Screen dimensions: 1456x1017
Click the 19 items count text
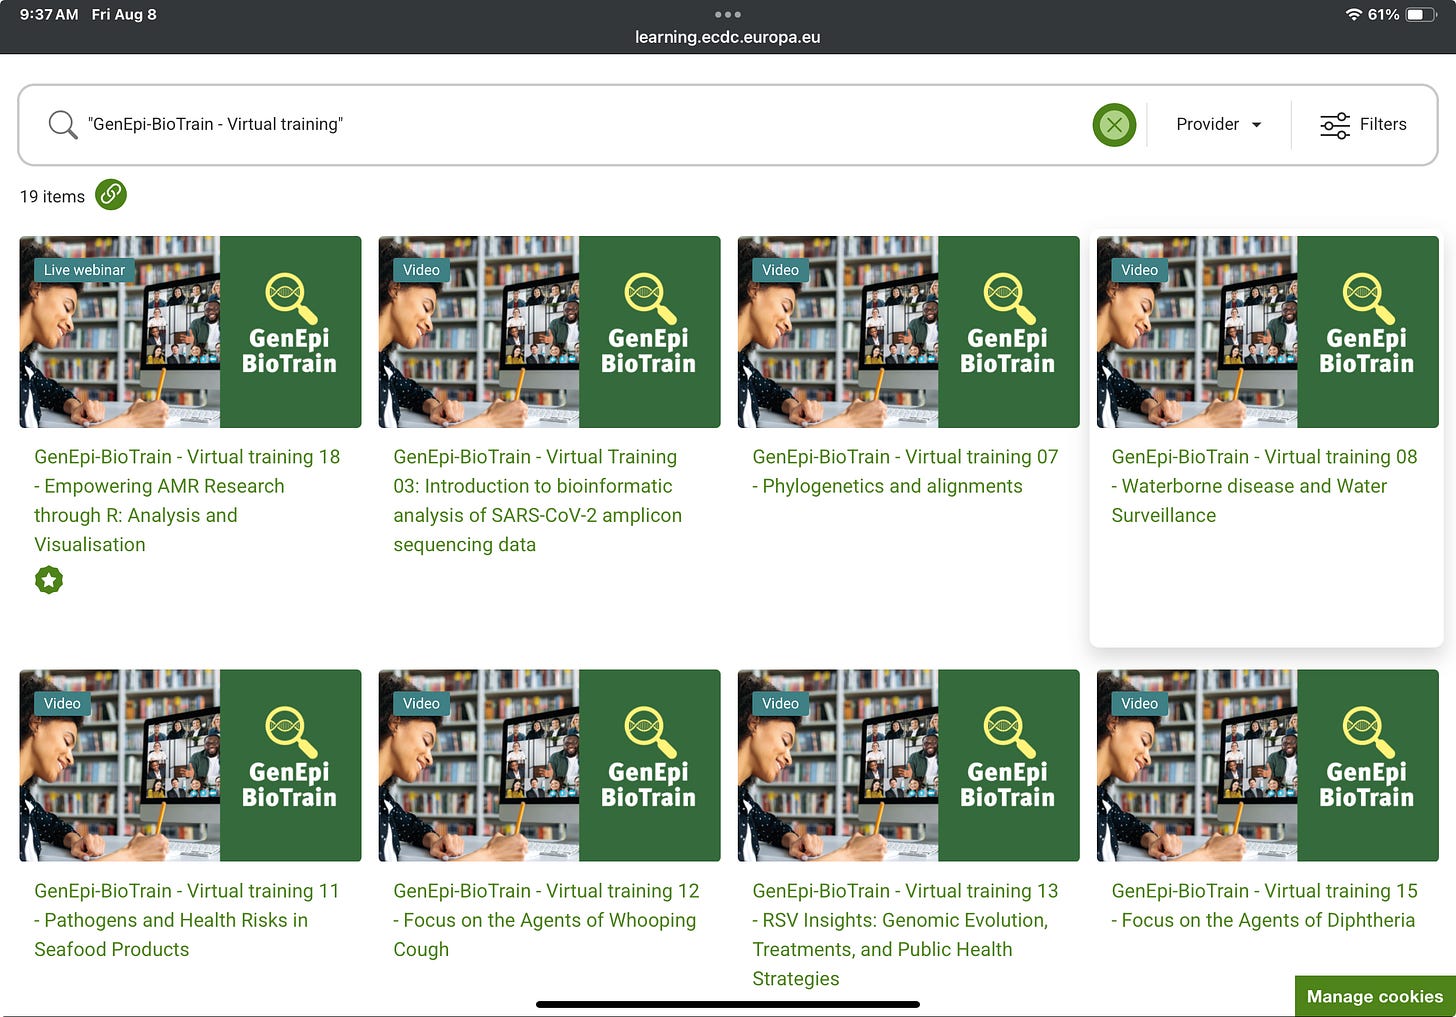click(x=52, y=196)
